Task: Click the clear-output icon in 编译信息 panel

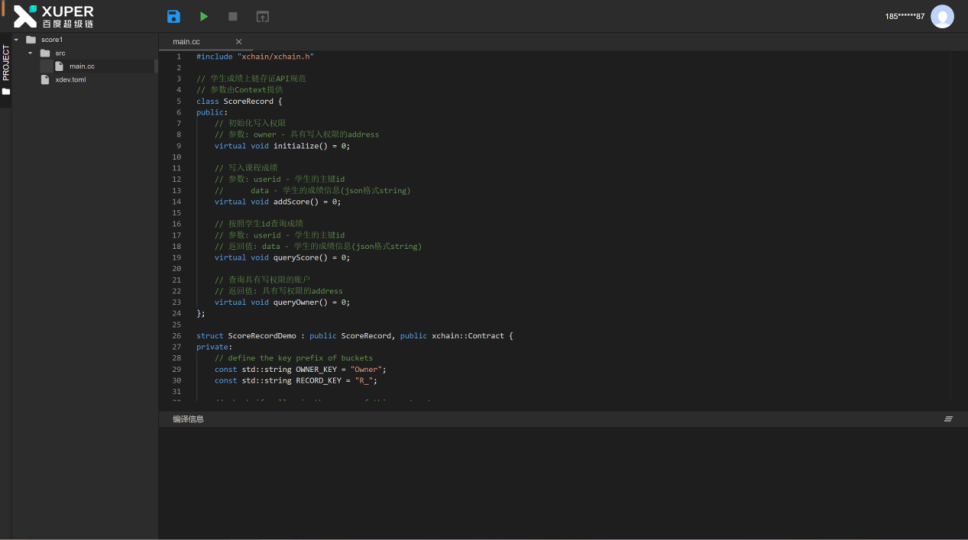Action: point(948,419)
